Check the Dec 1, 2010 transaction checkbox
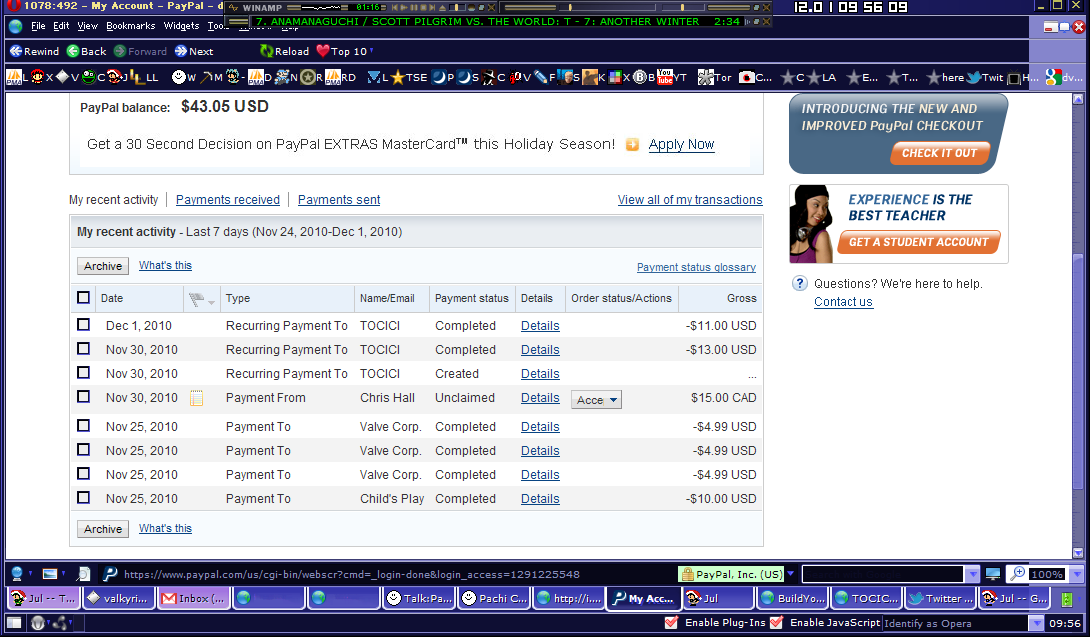The image size is (1090, 637). coord(84,325)
